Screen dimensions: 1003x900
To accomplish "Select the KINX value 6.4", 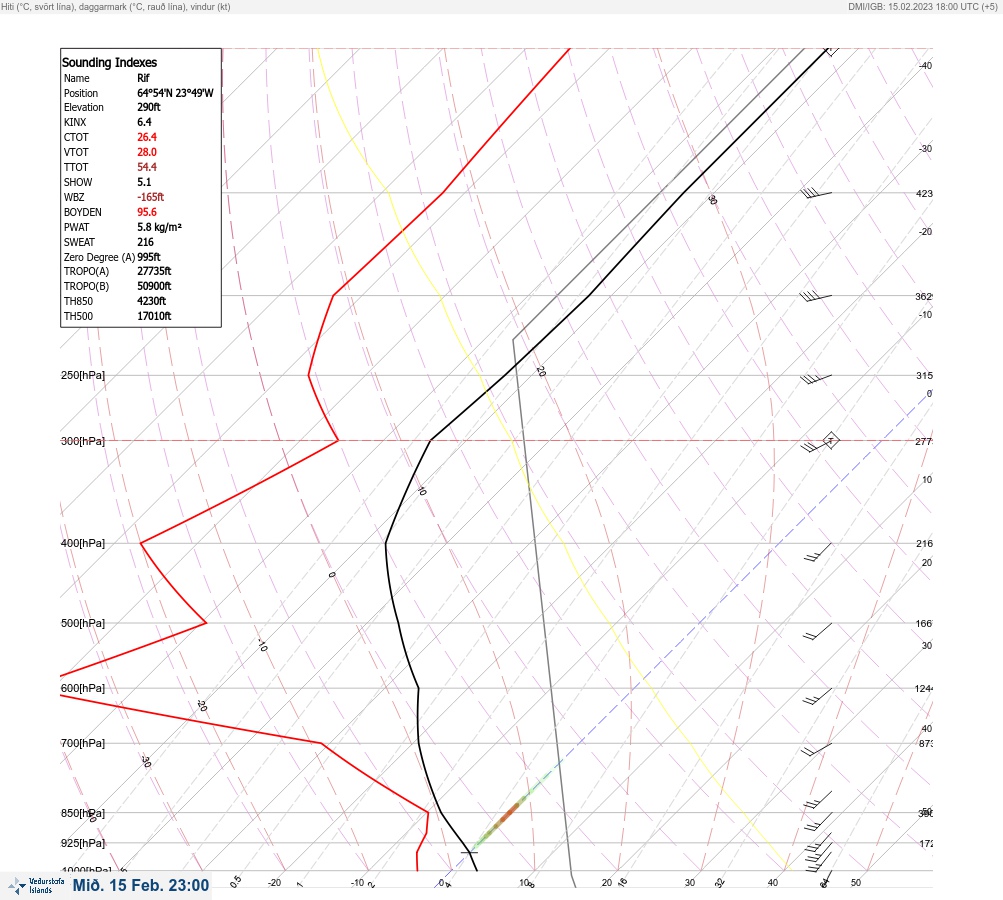I will pyautogui.click(x=144, y=122).
